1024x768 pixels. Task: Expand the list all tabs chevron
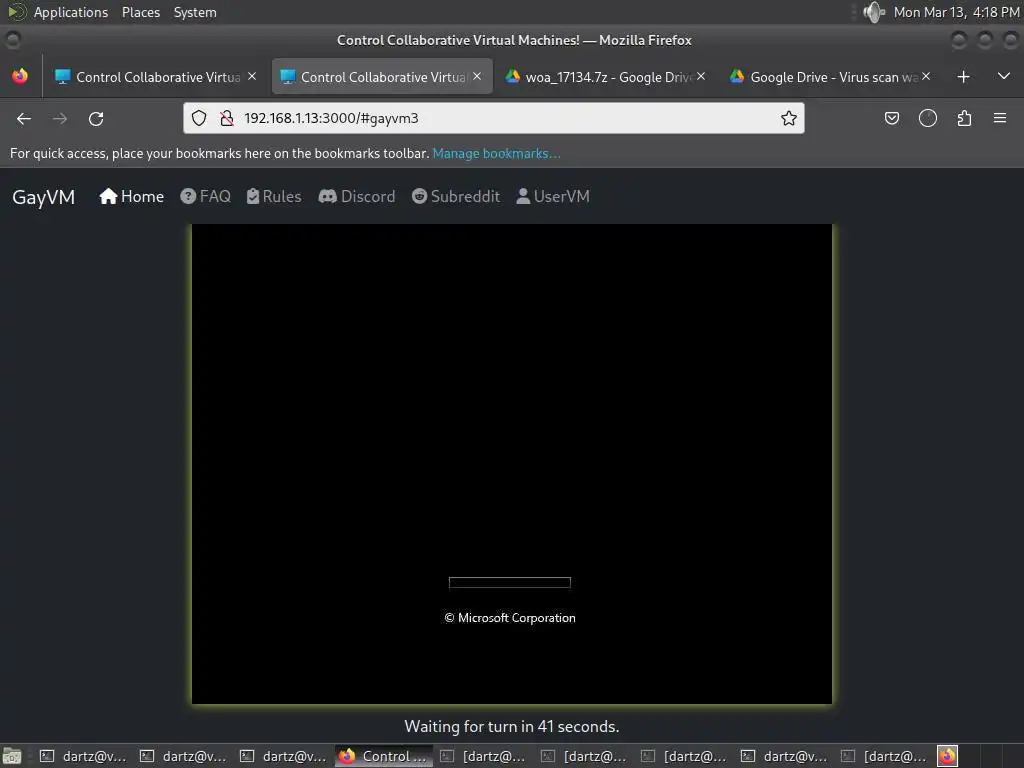[1004, 76]
